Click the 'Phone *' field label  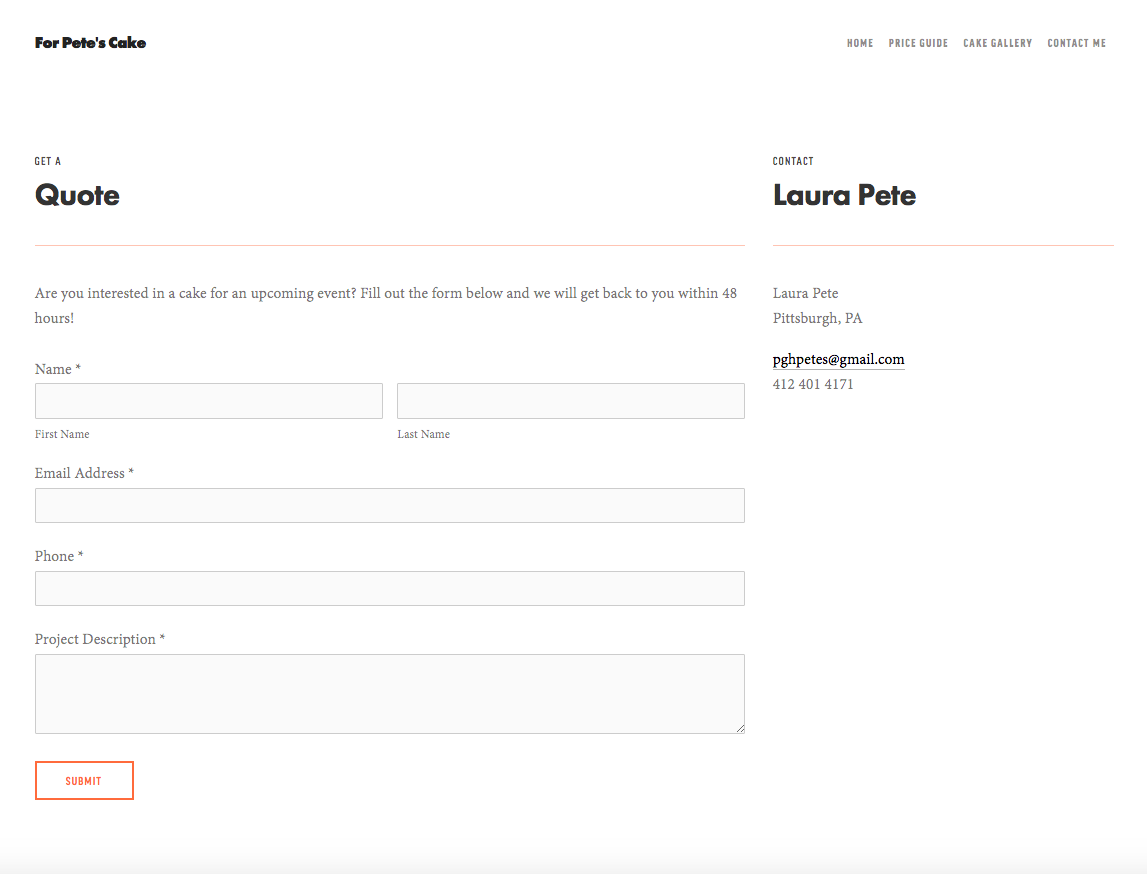[59, 557]
